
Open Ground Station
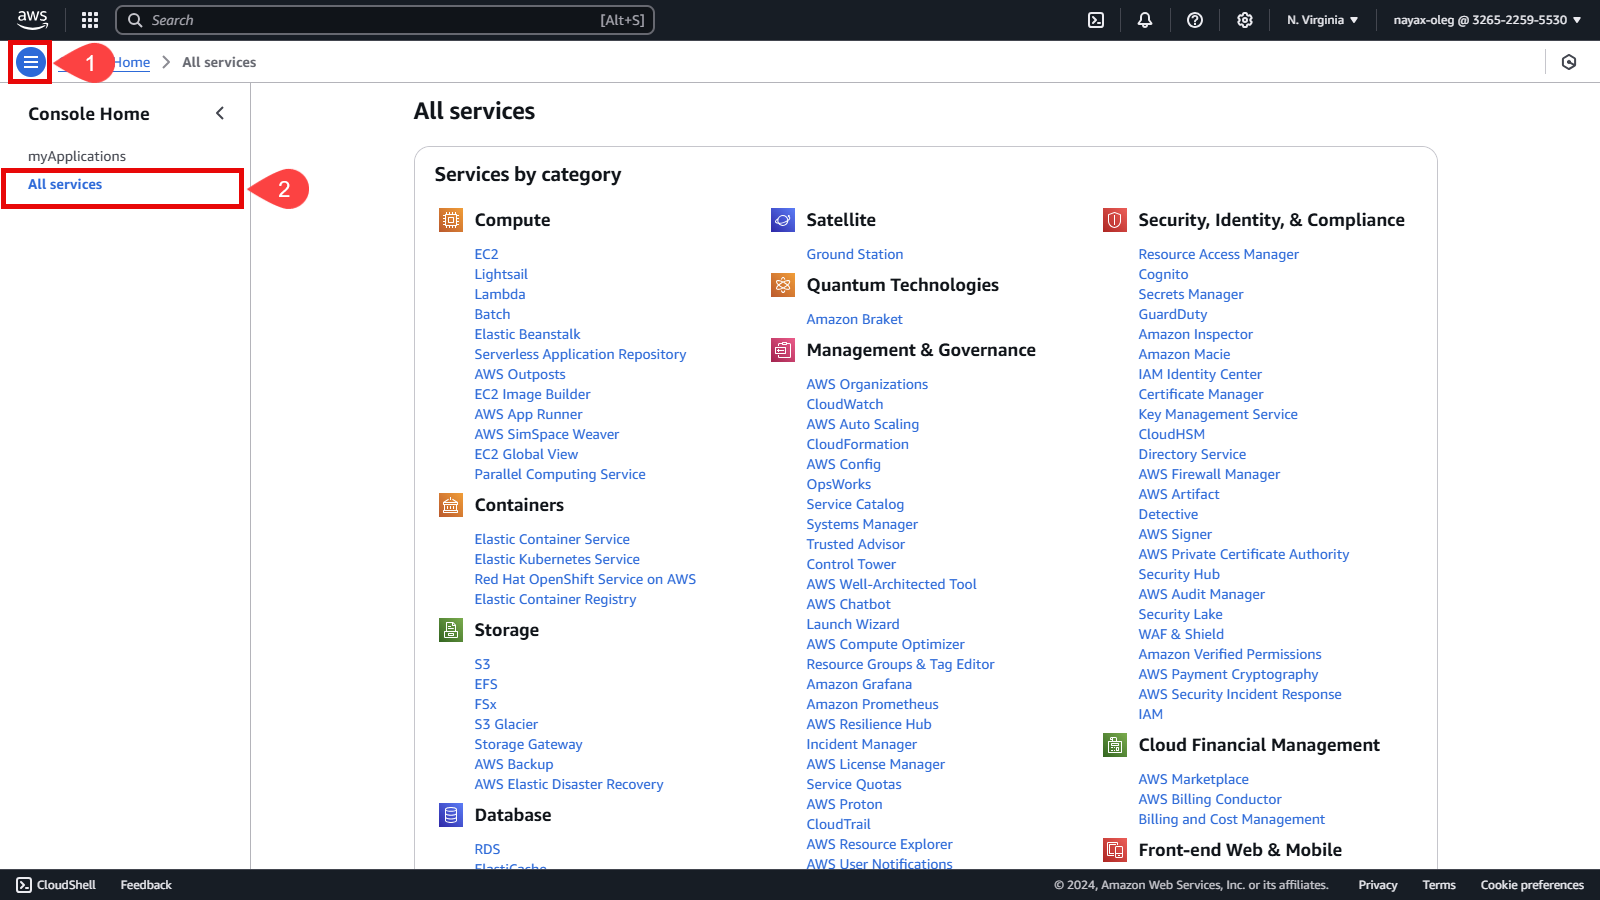855,254
